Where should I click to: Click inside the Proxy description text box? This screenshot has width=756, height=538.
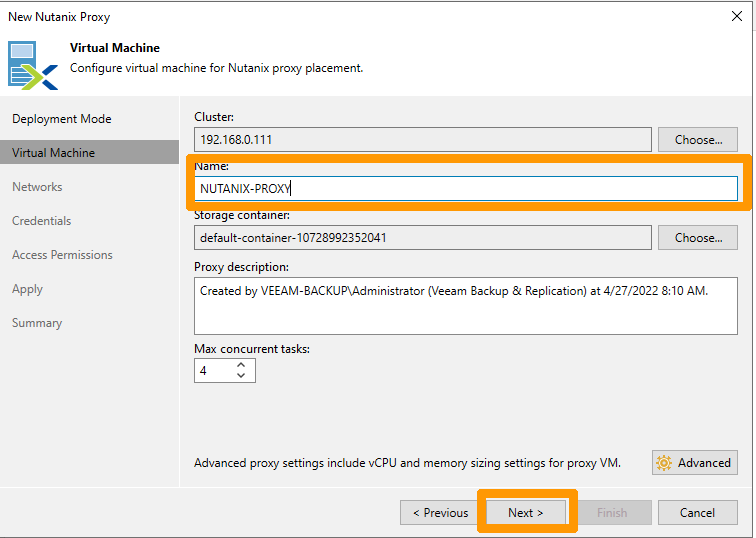click(466, 306)
